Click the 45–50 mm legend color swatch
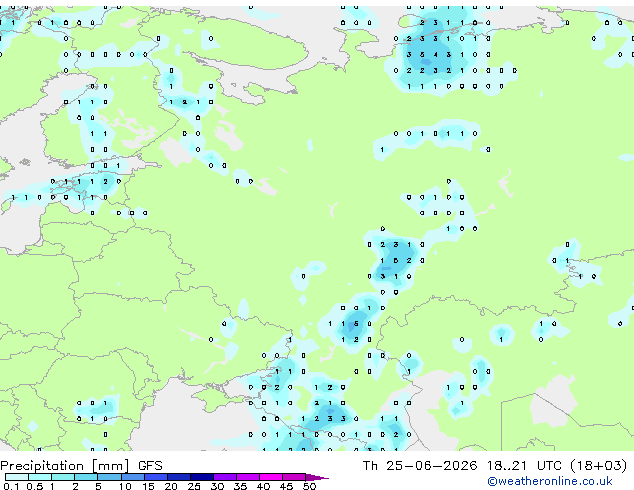 (x=294, y=477)
